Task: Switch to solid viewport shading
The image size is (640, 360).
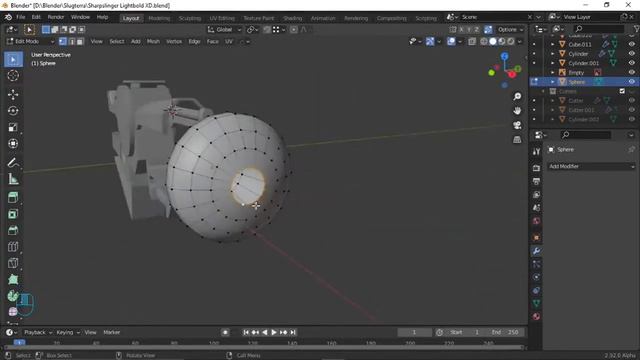Action: (x=493, y=41)
